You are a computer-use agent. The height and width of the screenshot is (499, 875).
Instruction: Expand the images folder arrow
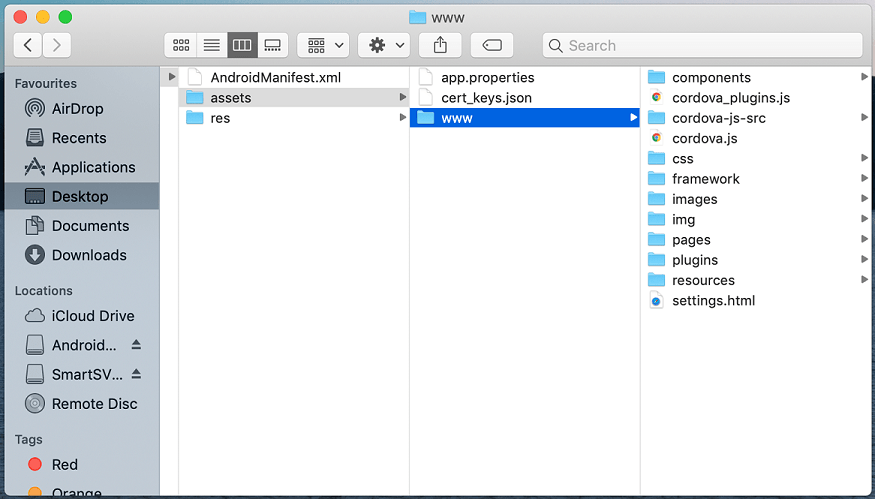(864, 199)
